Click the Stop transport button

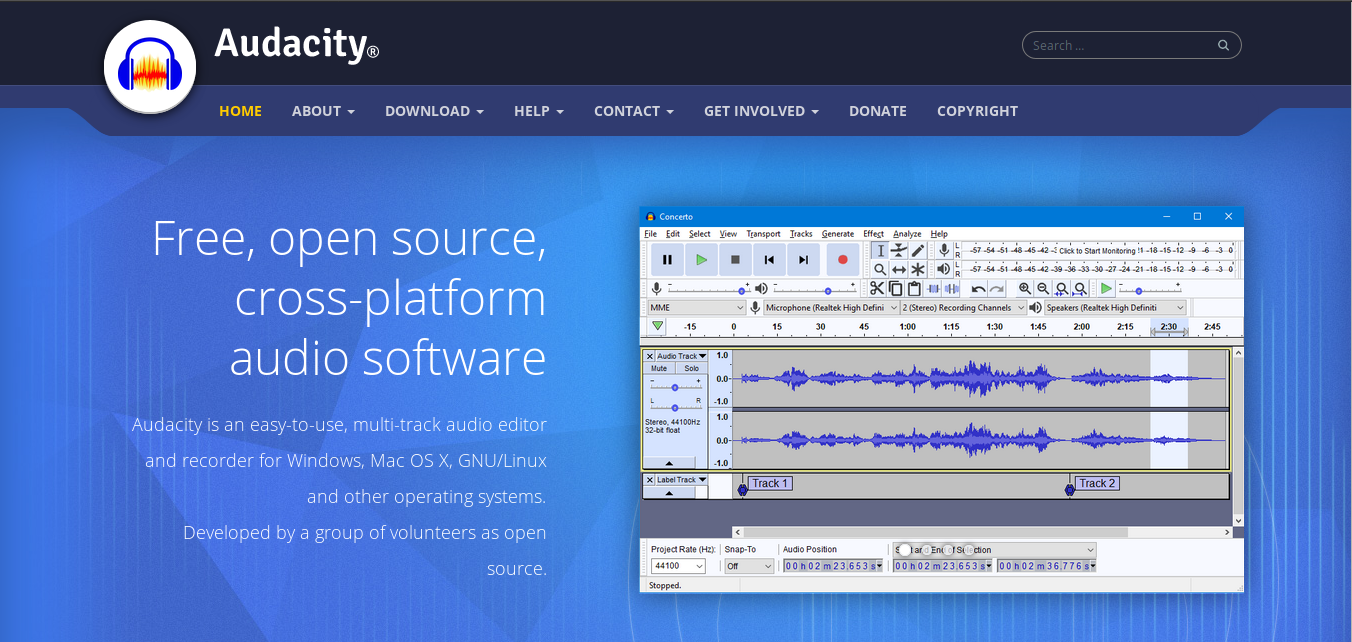[x=735, y=260]
